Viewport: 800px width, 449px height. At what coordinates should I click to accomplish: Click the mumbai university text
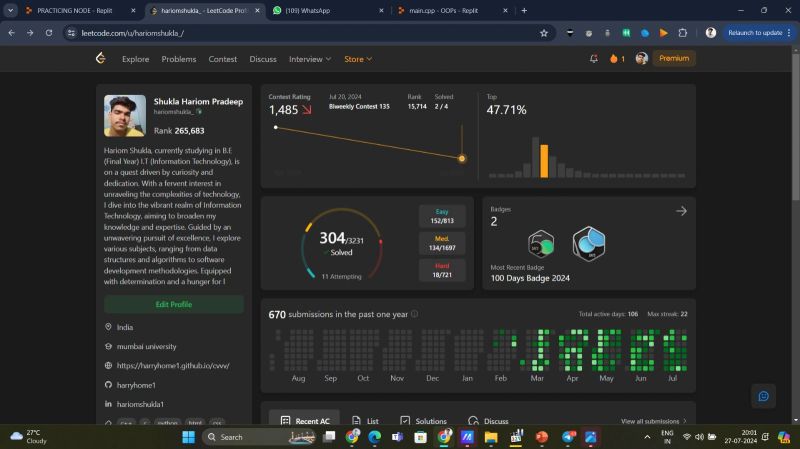pyautogui.click(x=146, y=346)
